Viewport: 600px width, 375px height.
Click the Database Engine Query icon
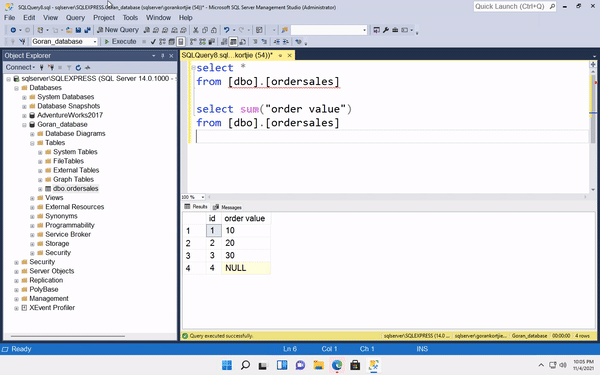coord(147,30)
